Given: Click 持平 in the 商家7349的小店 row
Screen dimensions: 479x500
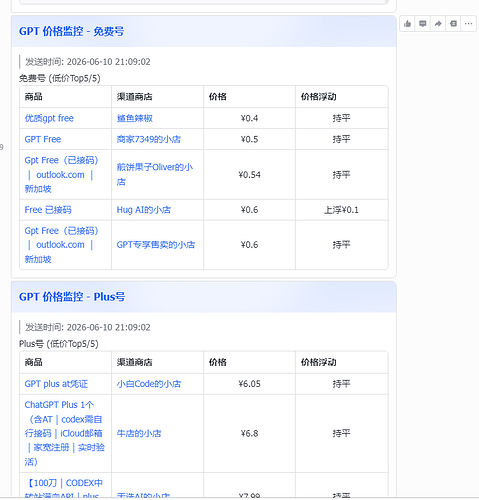Looking at the screenshot, I should tap(341, 139).
